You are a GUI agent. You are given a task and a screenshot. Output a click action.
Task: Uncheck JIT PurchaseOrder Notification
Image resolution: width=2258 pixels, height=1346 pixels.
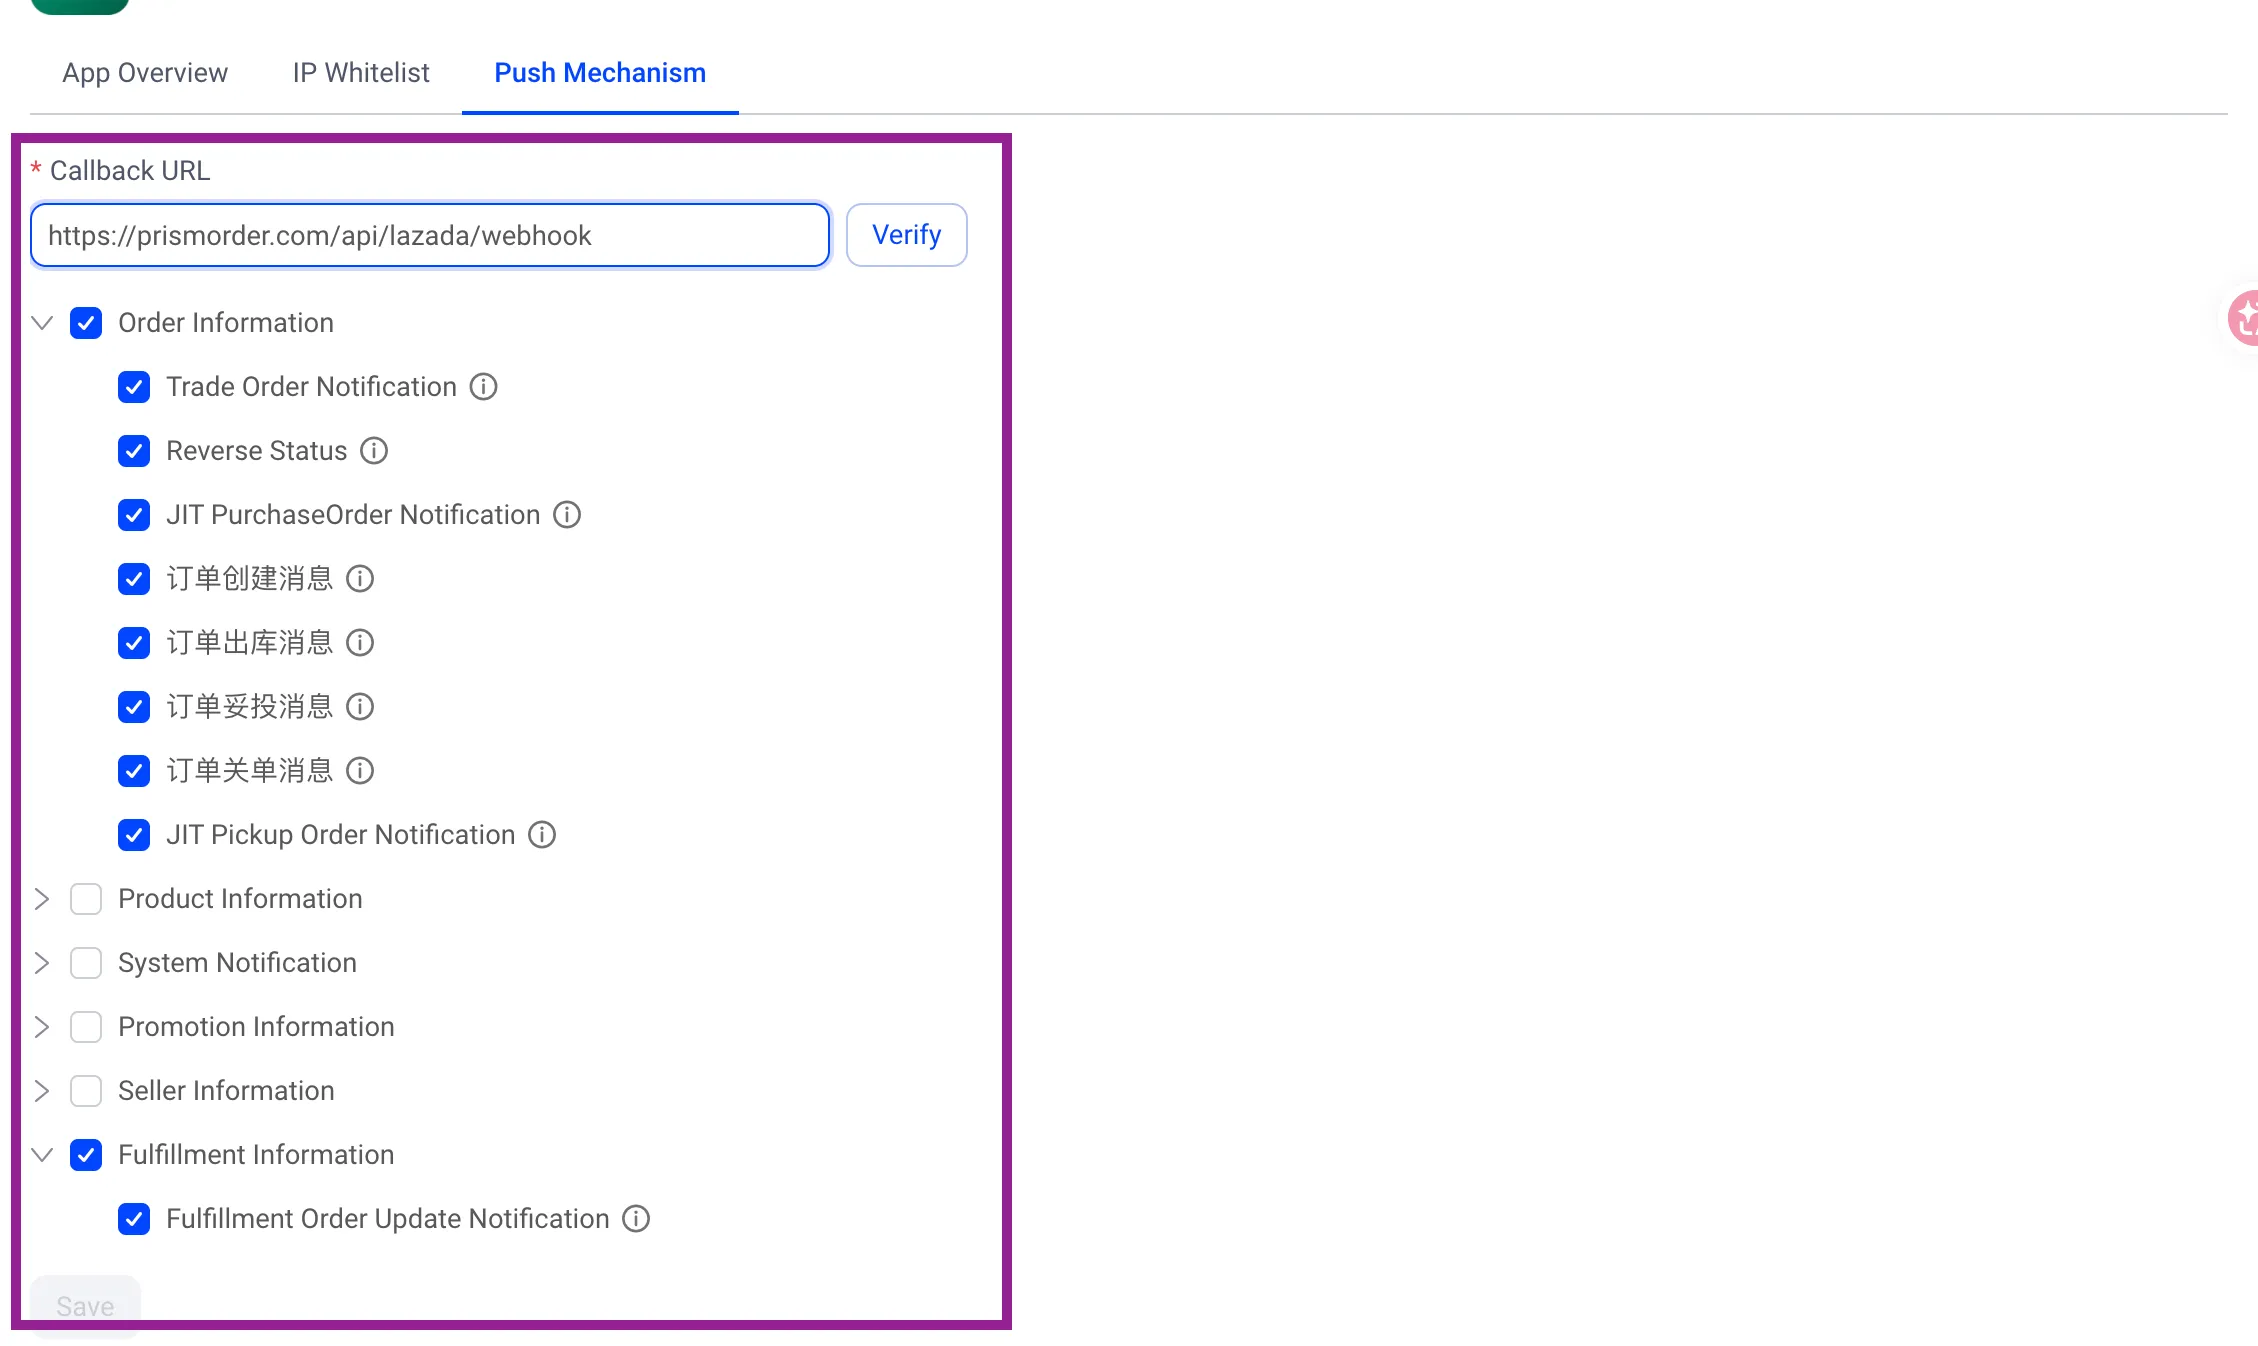tap(134, 515)
